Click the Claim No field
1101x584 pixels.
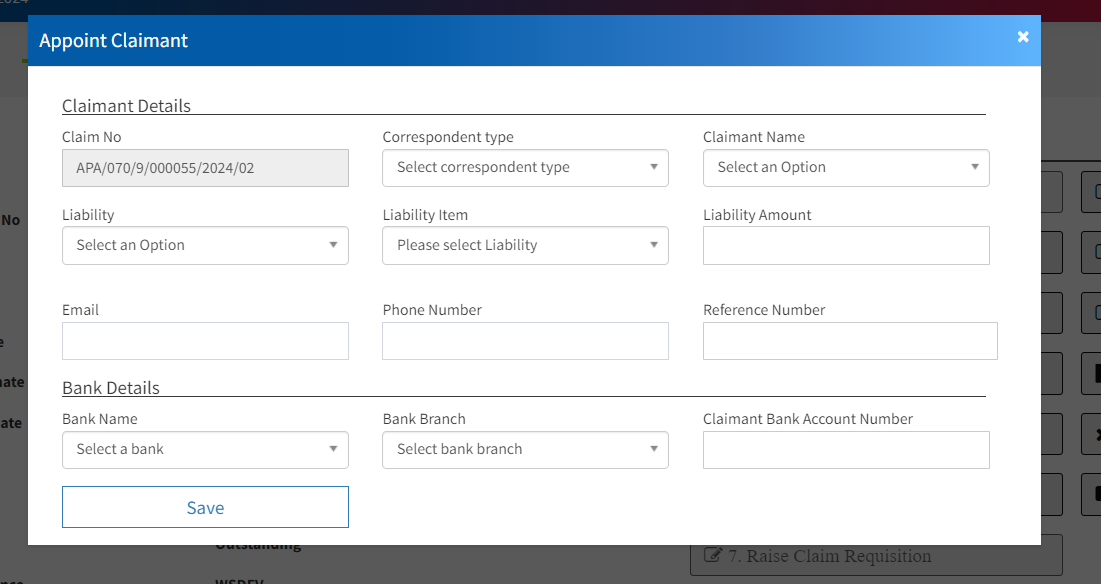pos(205,168)
